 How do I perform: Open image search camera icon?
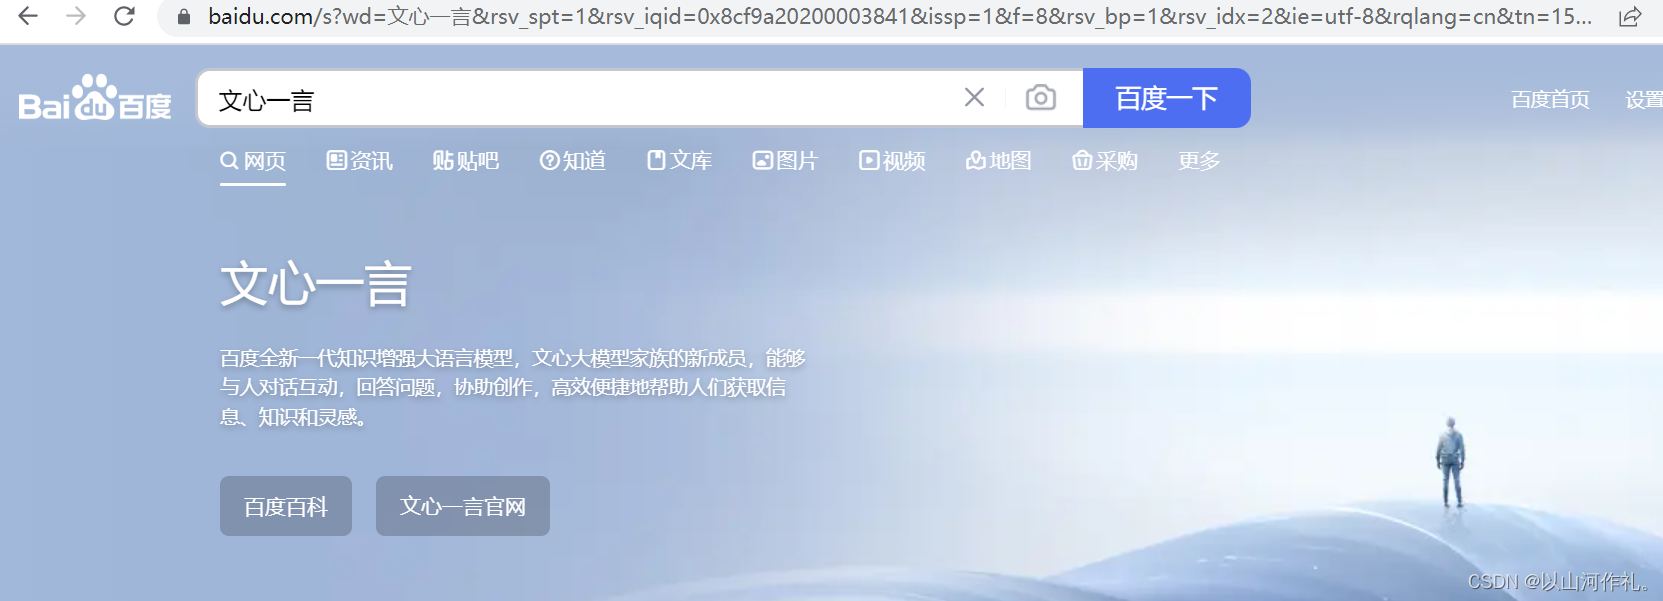(1040, 97)
